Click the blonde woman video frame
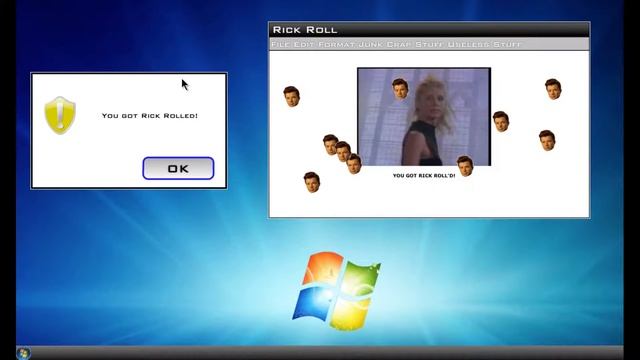 [424, 117]
